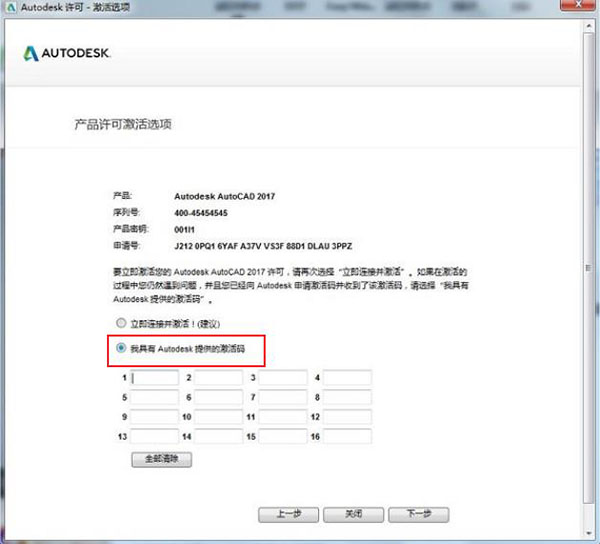Click the Close (关闭) button at bottom

(x=354, y=515)
